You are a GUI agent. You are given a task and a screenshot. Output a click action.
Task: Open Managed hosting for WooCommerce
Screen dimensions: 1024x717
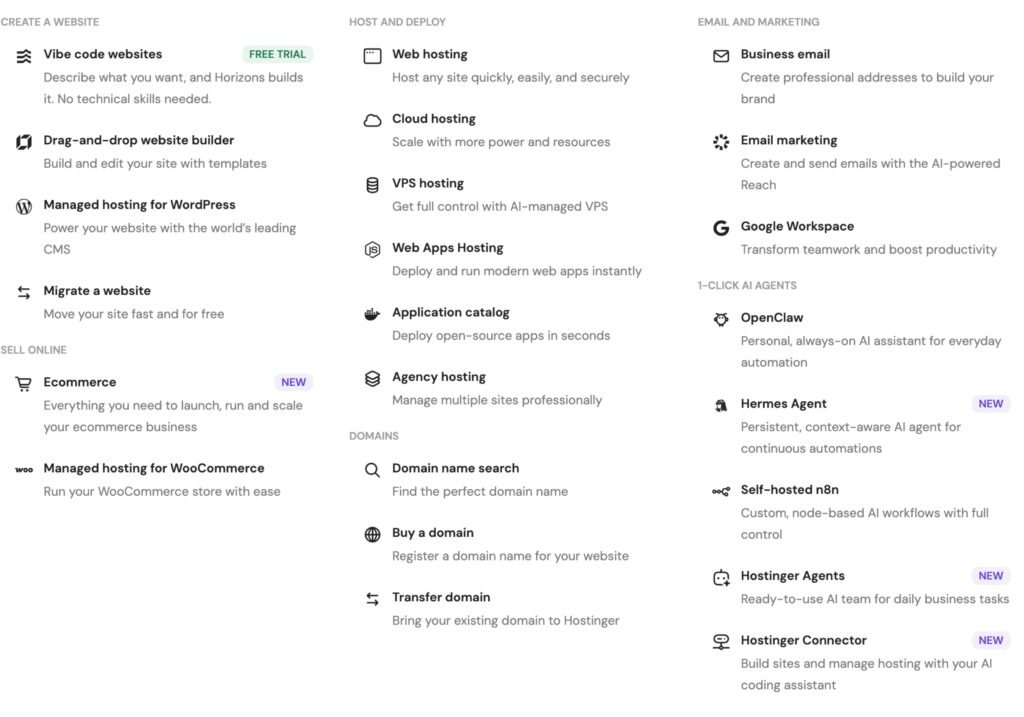click(153, 468)
